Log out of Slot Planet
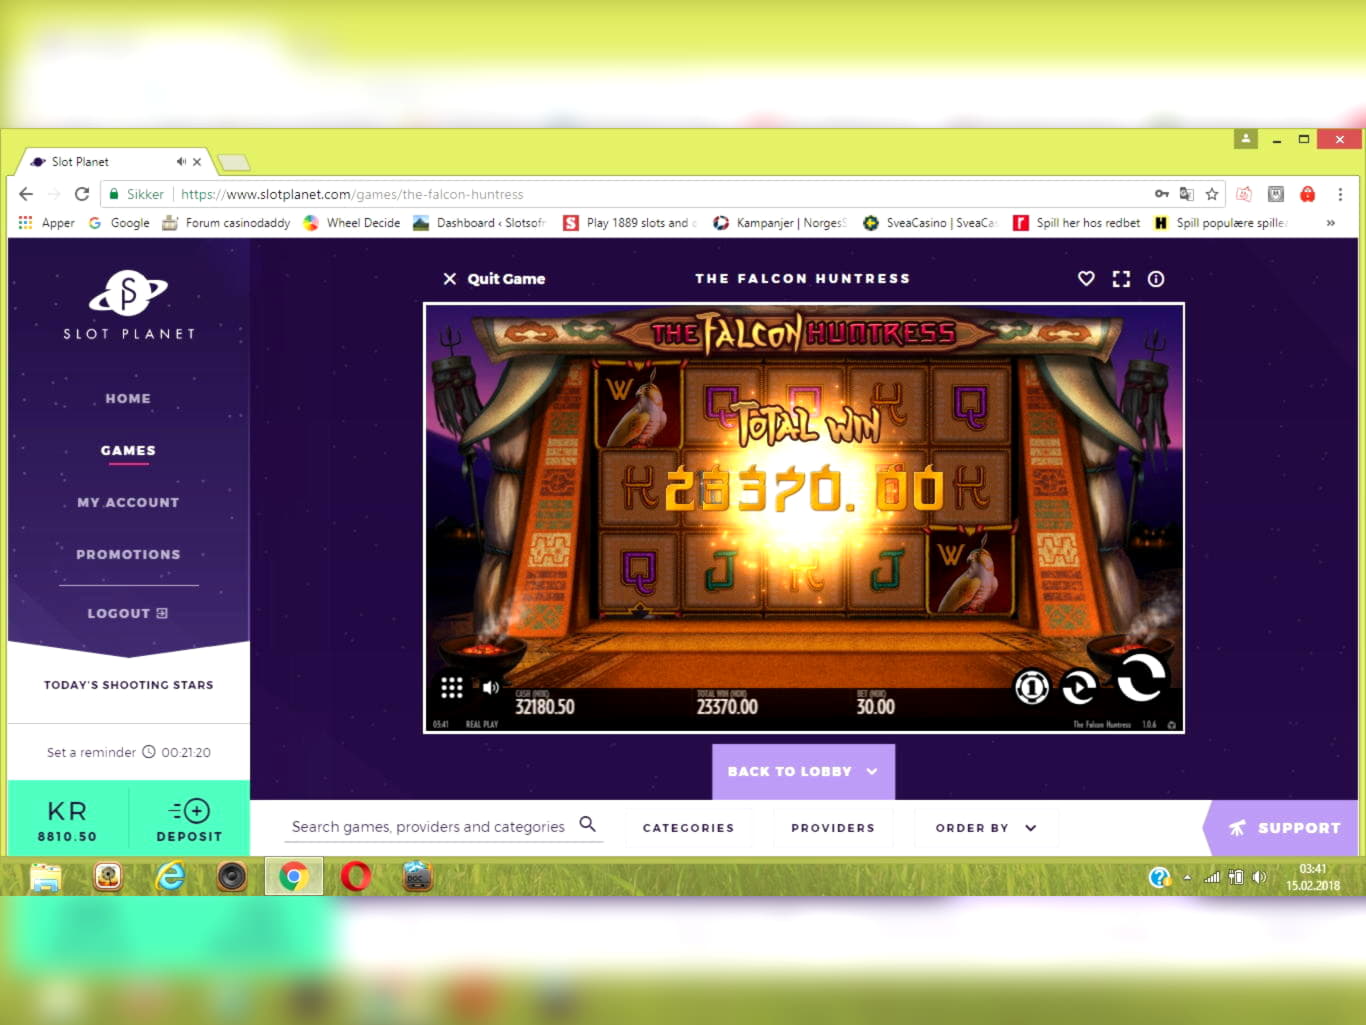 click(x=128, y=613)
